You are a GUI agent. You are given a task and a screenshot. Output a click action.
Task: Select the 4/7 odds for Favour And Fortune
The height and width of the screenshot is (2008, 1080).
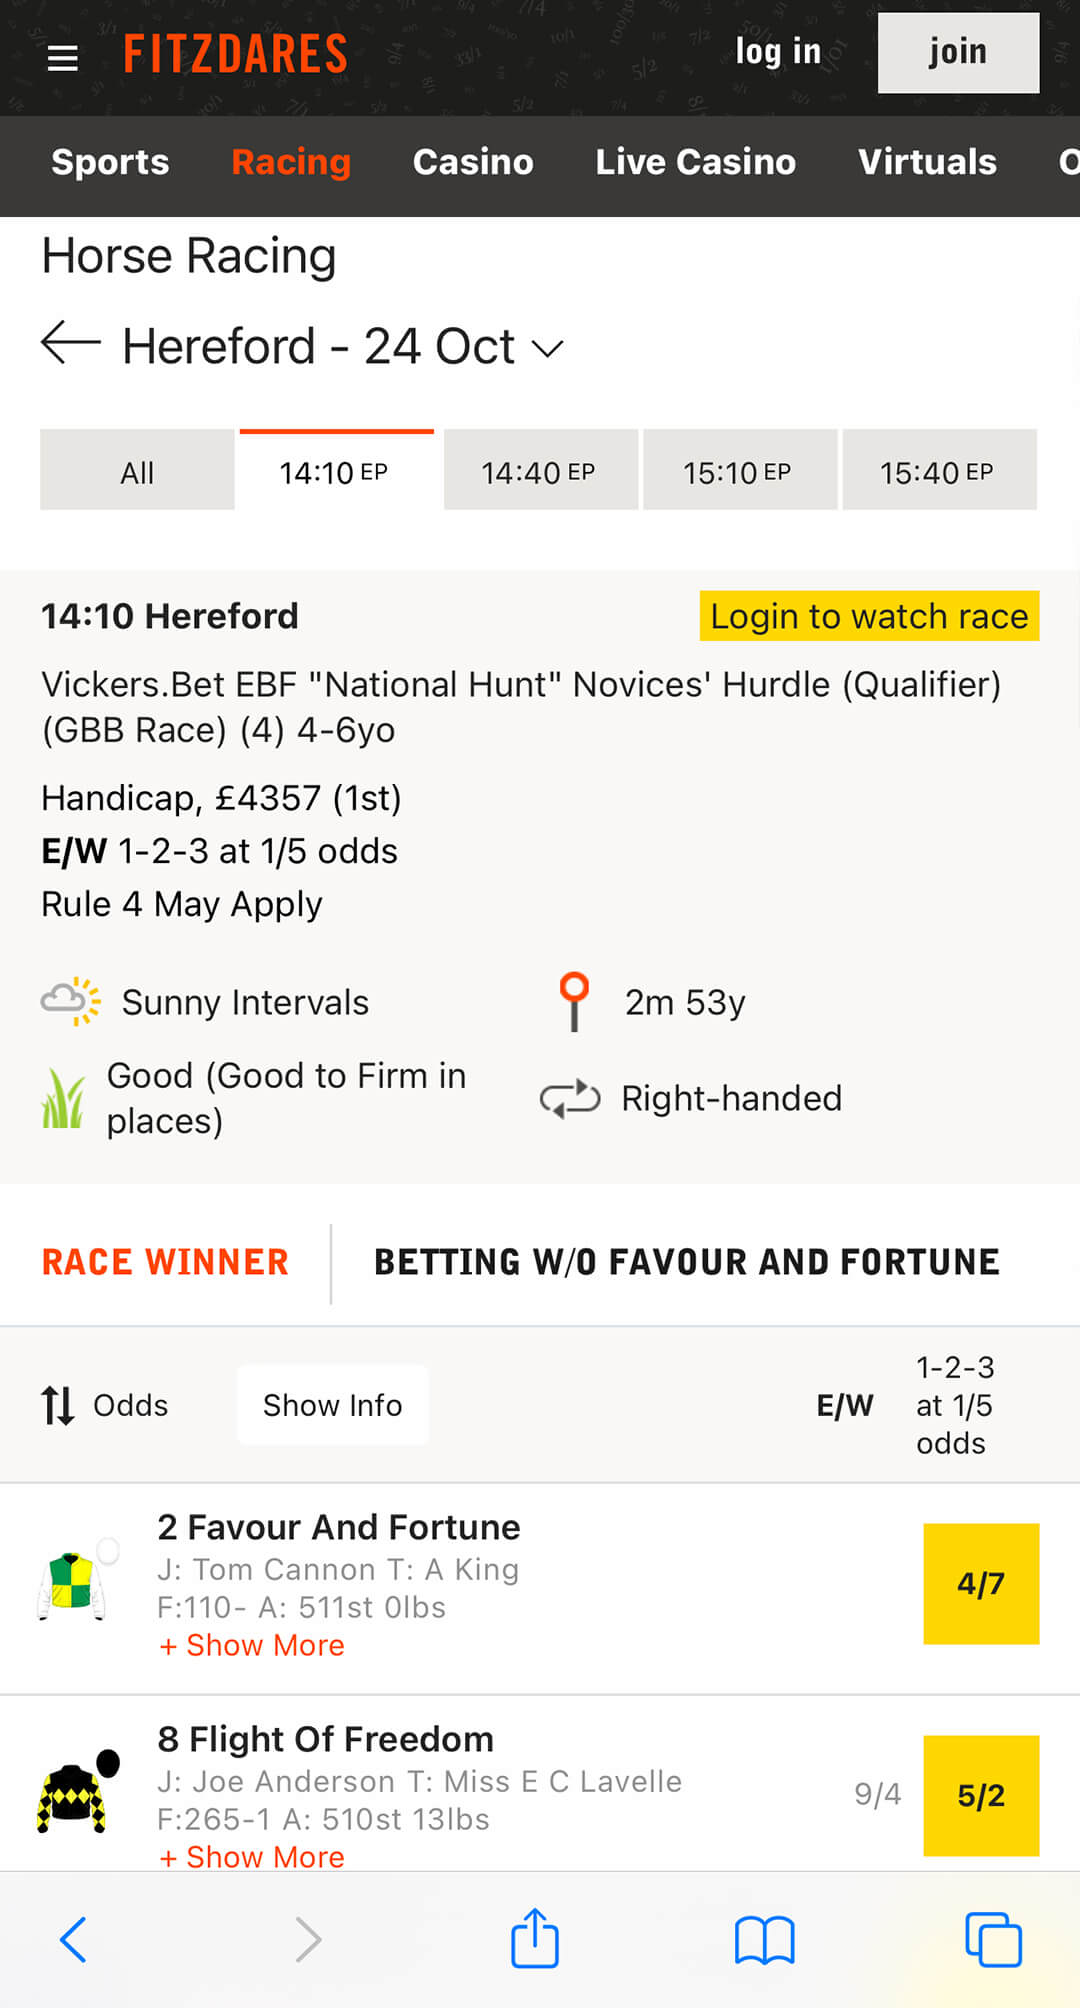click(981, 1584)
